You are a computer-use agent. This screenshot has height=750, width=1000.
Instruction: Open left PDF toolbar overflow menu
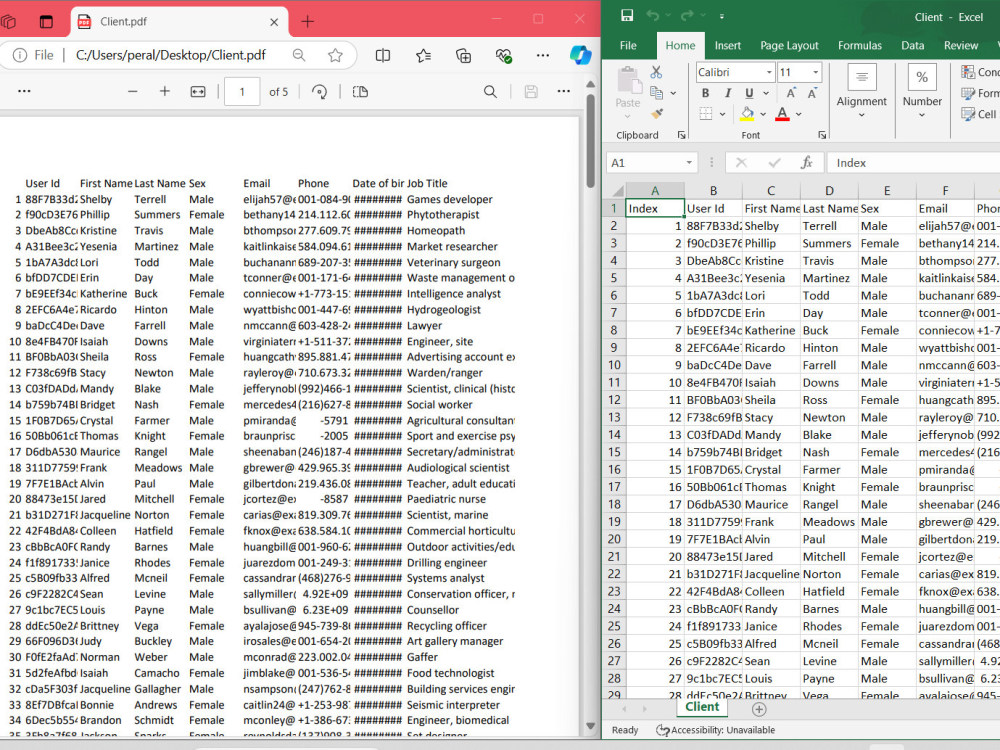pyautogui.click(x=24, y=92)
